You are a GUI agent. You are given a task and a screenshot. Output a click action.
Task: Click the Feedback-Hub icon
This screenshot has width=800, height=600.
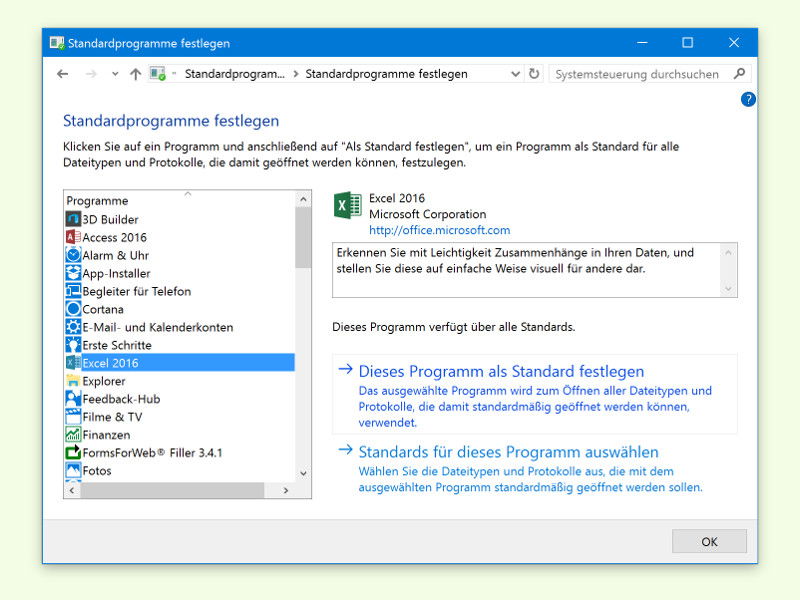(73, 399)
